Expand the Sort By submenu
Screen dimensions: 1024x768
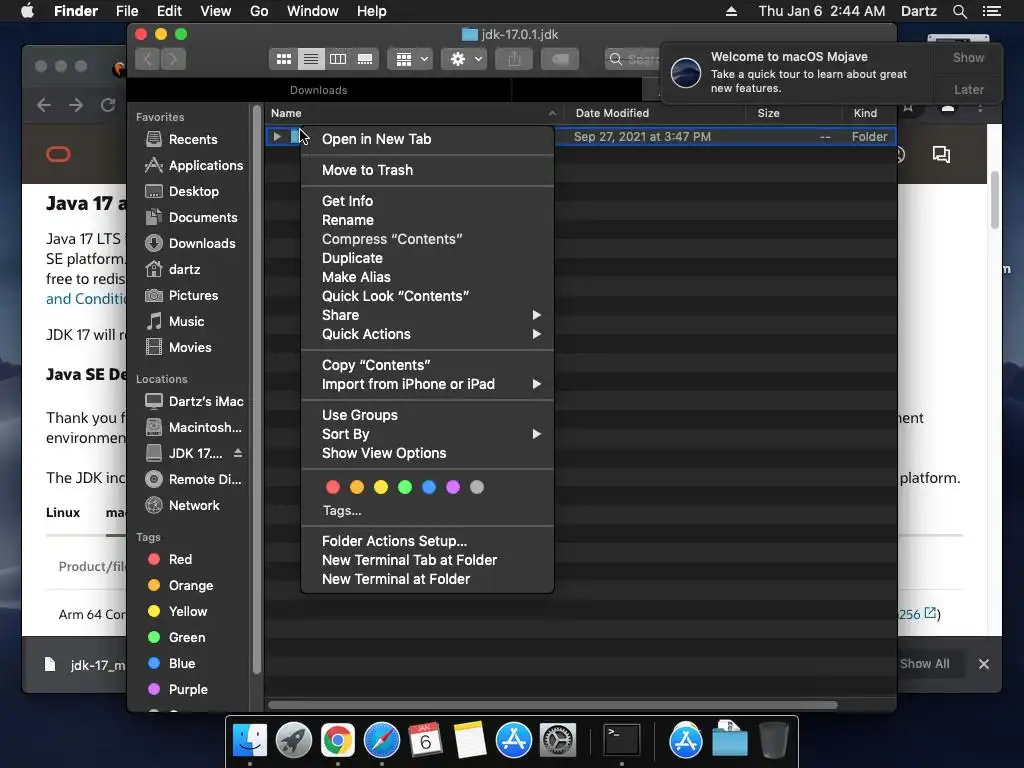tap(427, 434)
